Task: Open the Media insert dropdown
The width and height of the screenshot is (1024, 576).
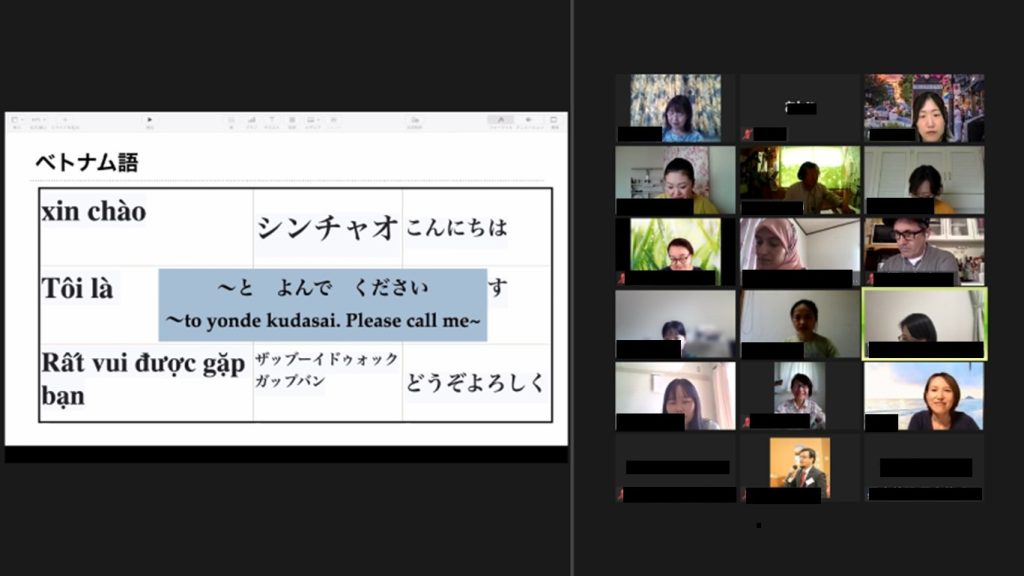Action: tap(313, 122)
